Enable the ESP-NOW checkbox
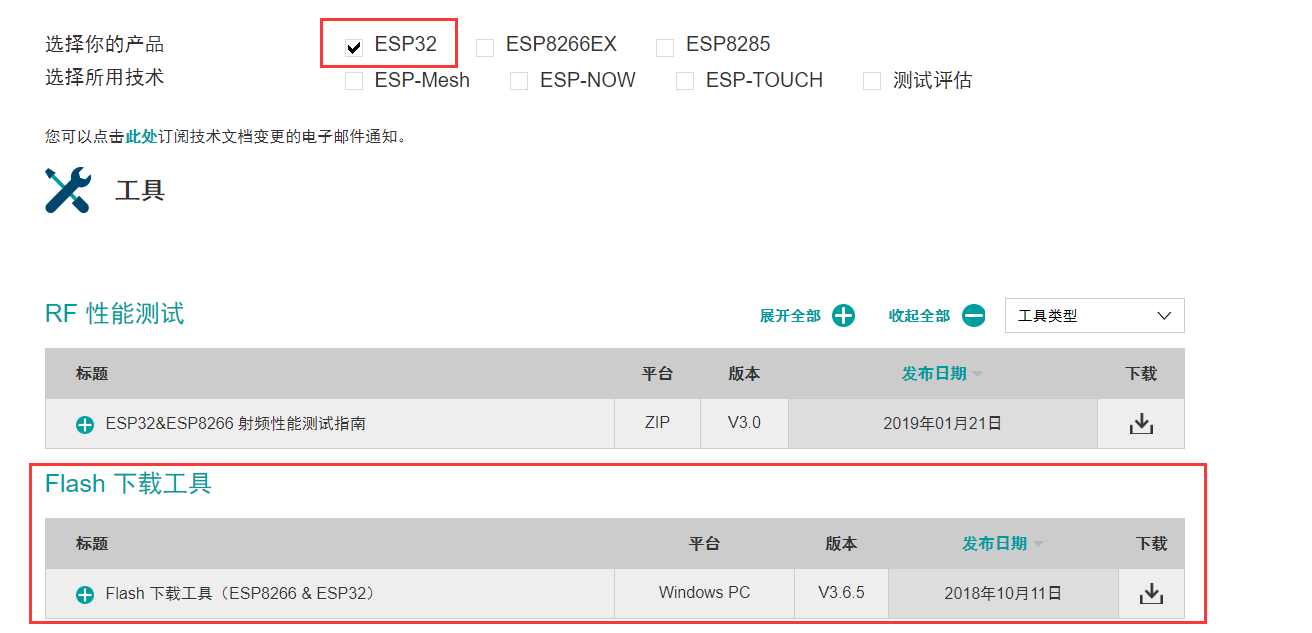This screenshot has height=633, width=1312. click(x=519, y=80)
